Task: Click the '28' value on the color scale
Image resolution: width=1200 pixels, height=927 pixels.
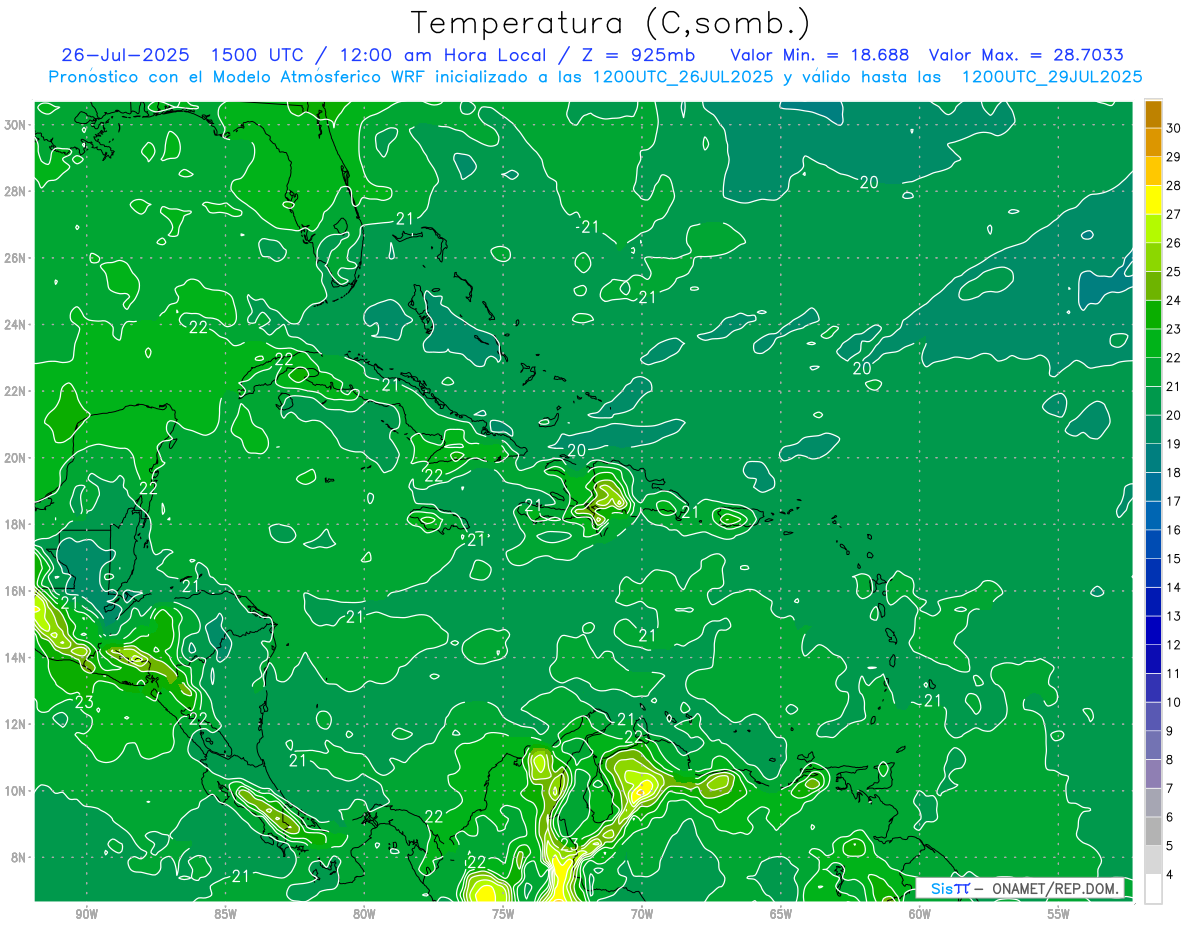Action: point(1174,185)
